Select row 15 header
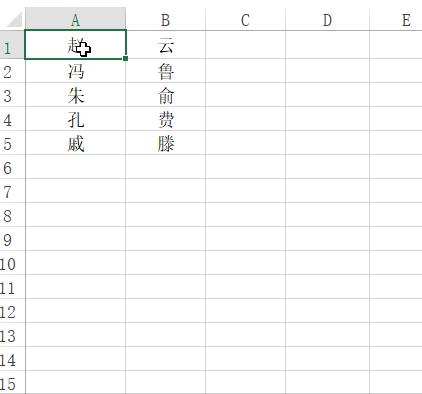 (x=12, y=383)
